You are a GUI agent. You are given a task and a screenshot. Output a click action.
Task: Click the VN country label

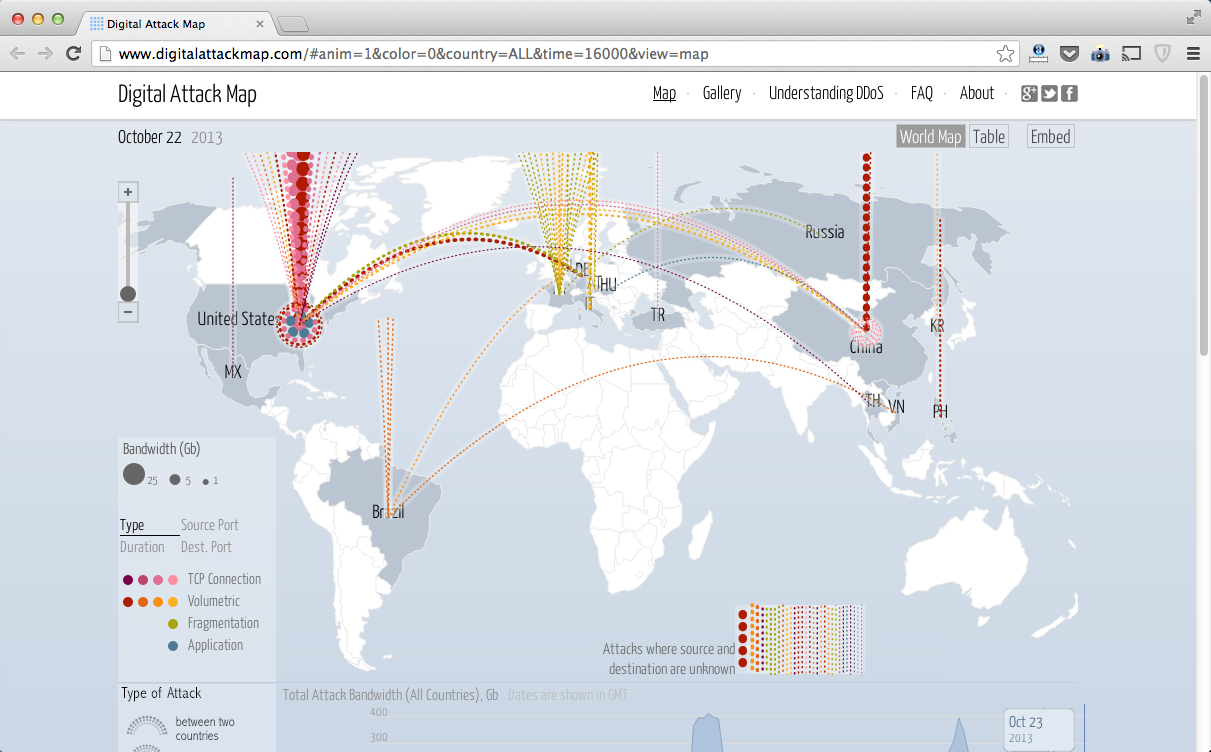click(x=897, y=407)
